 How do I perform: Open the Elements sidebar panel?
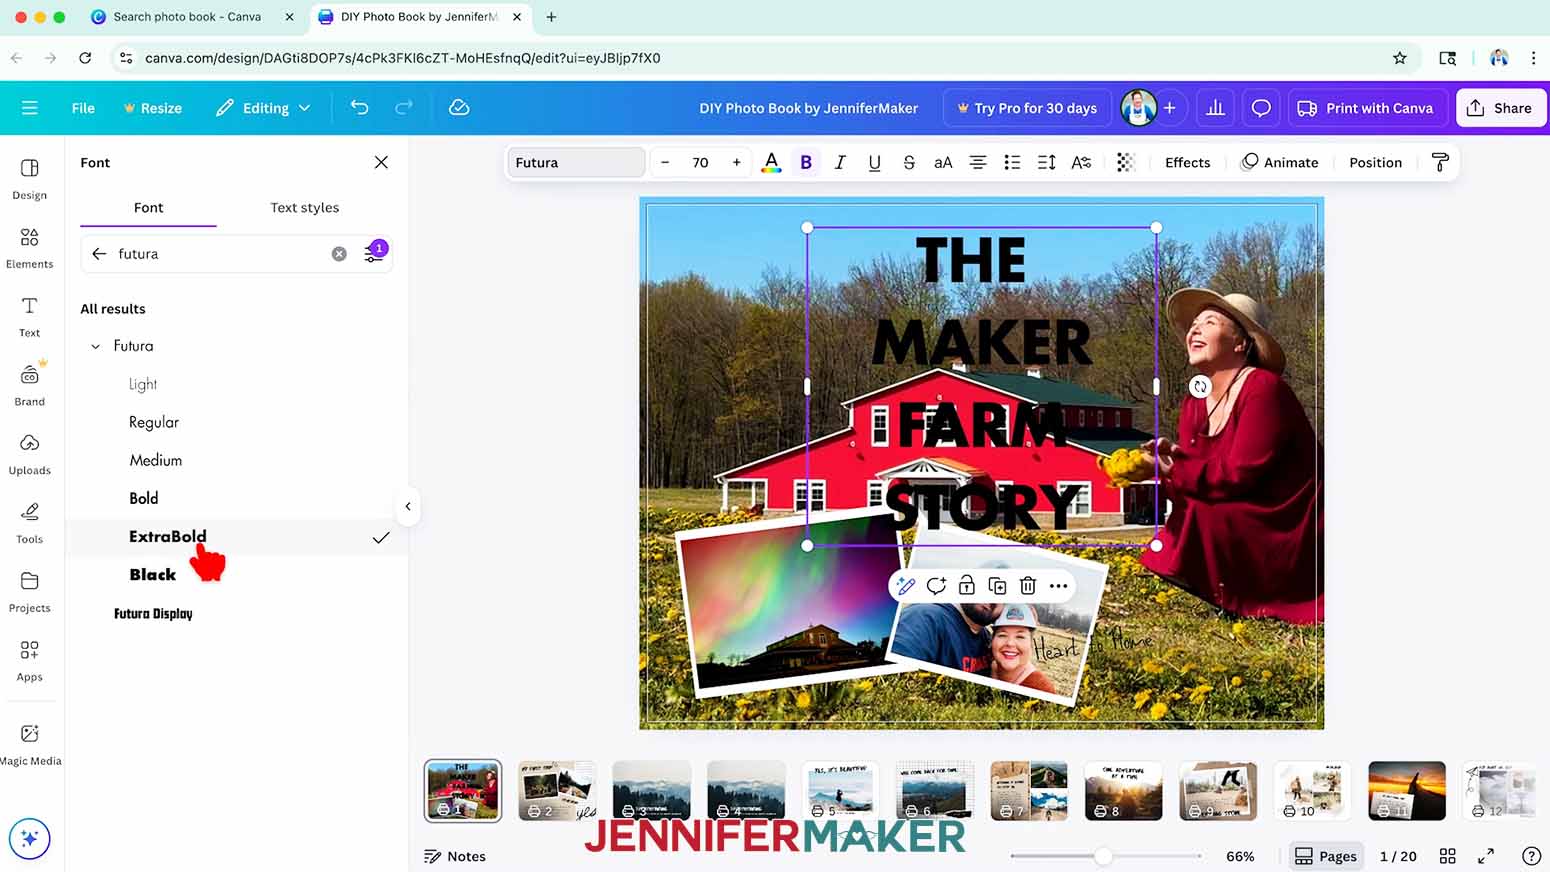click(x=30, y=248)
